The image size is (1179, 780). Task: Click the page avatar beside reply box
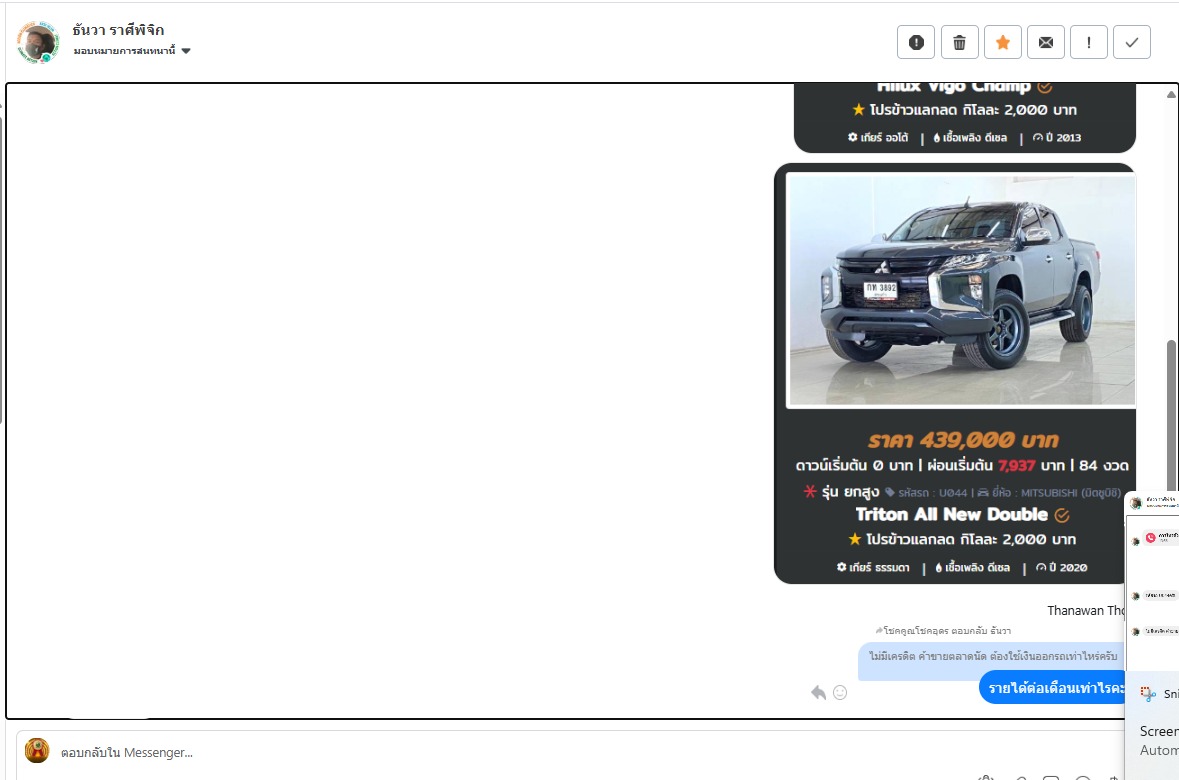(37, 751)
